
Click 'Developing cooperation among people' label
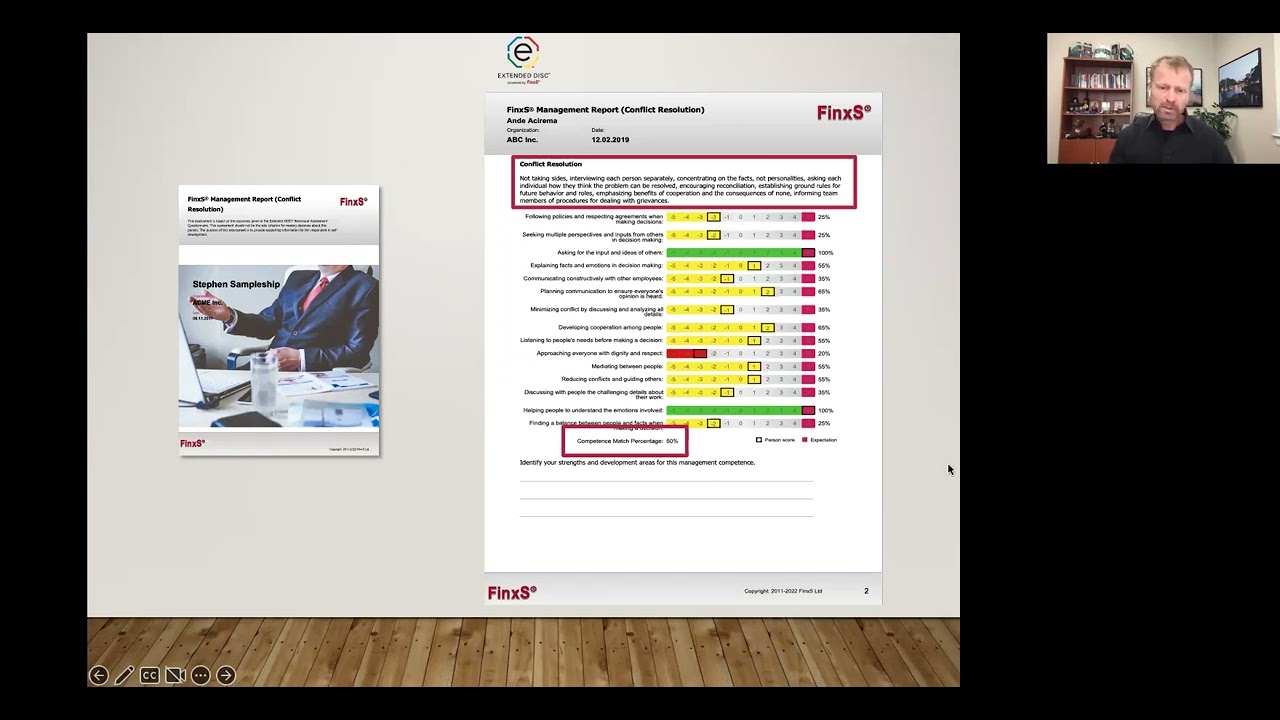coord(611,328)
